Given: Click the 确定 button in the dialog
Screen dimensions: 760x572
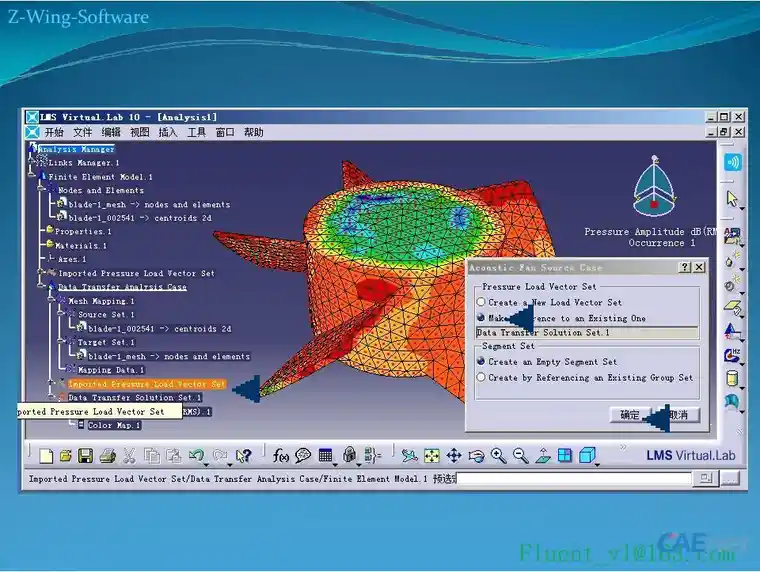Looking at the screenshot, I should (630, 414).
